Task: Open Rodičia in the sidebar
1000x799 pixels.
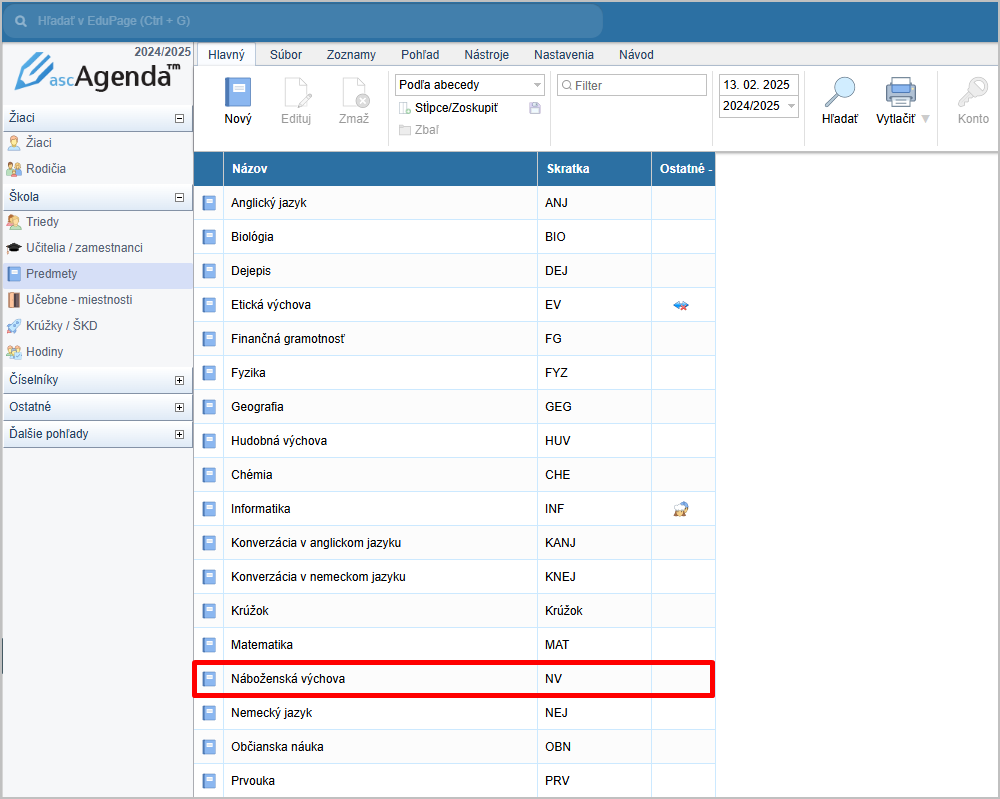Action: pyautogui.click(x=97, y=169)
